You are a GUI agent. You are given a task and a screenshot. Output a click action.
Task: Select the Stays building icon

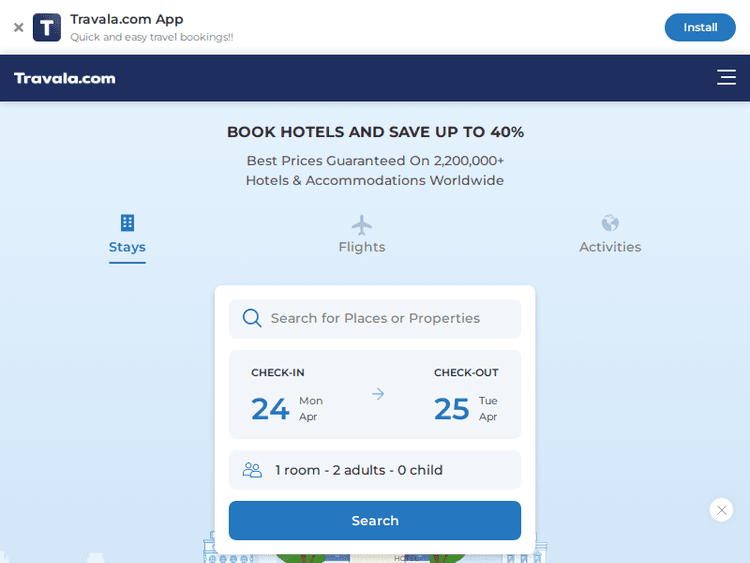click(x=127, y=223)
